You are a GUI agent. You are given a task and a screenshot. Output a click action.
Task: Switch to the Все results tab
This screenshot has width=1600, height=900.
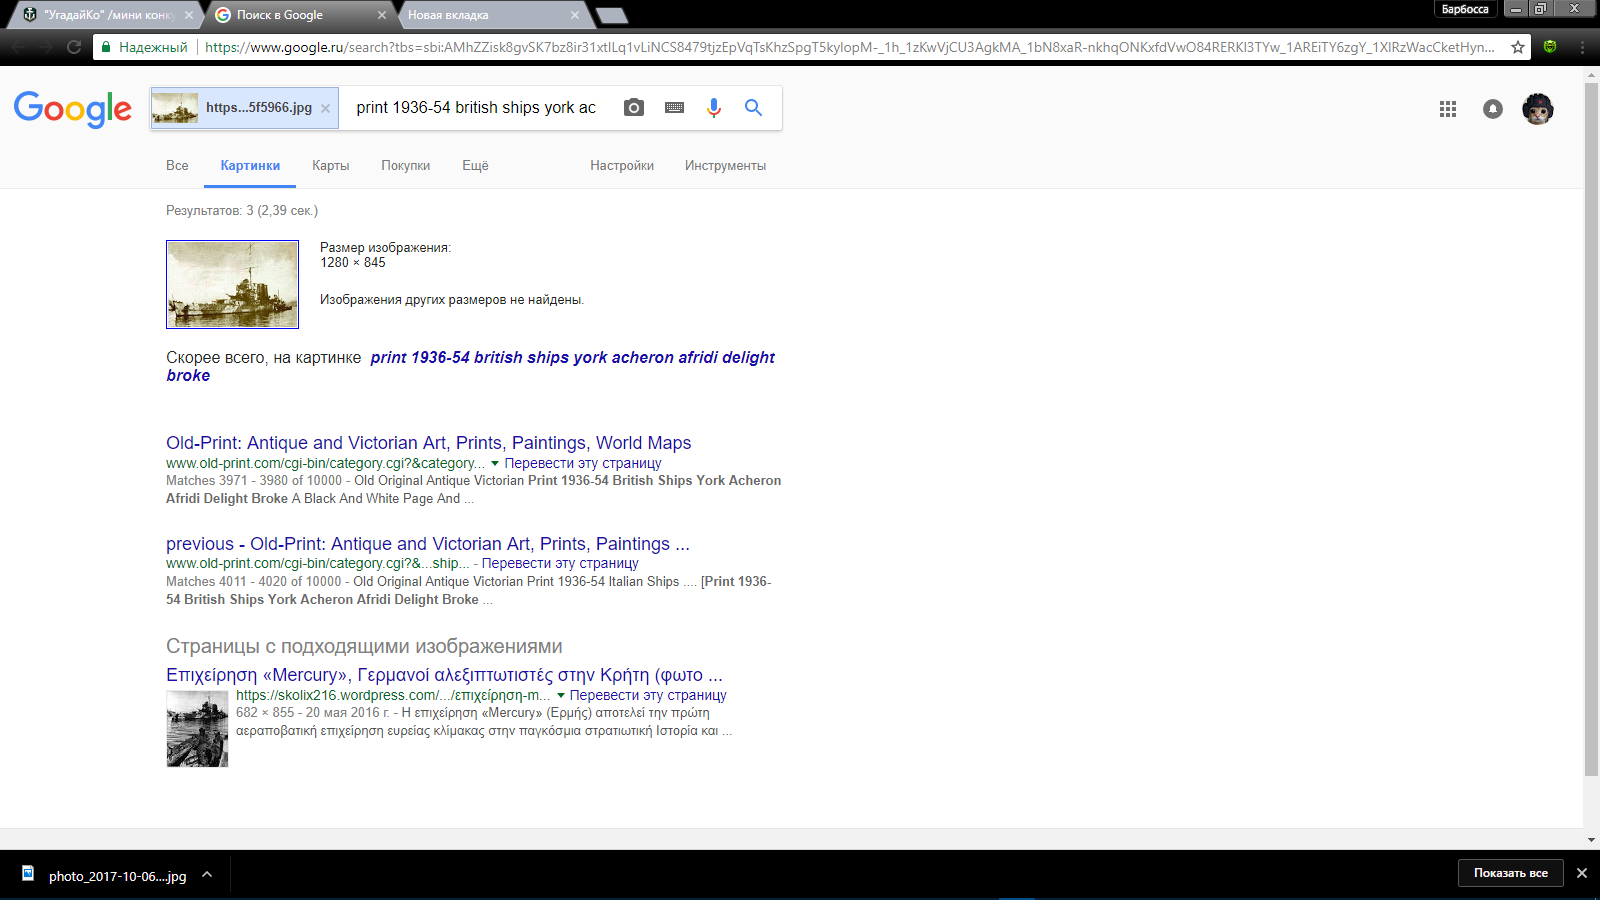click(177, 166)
